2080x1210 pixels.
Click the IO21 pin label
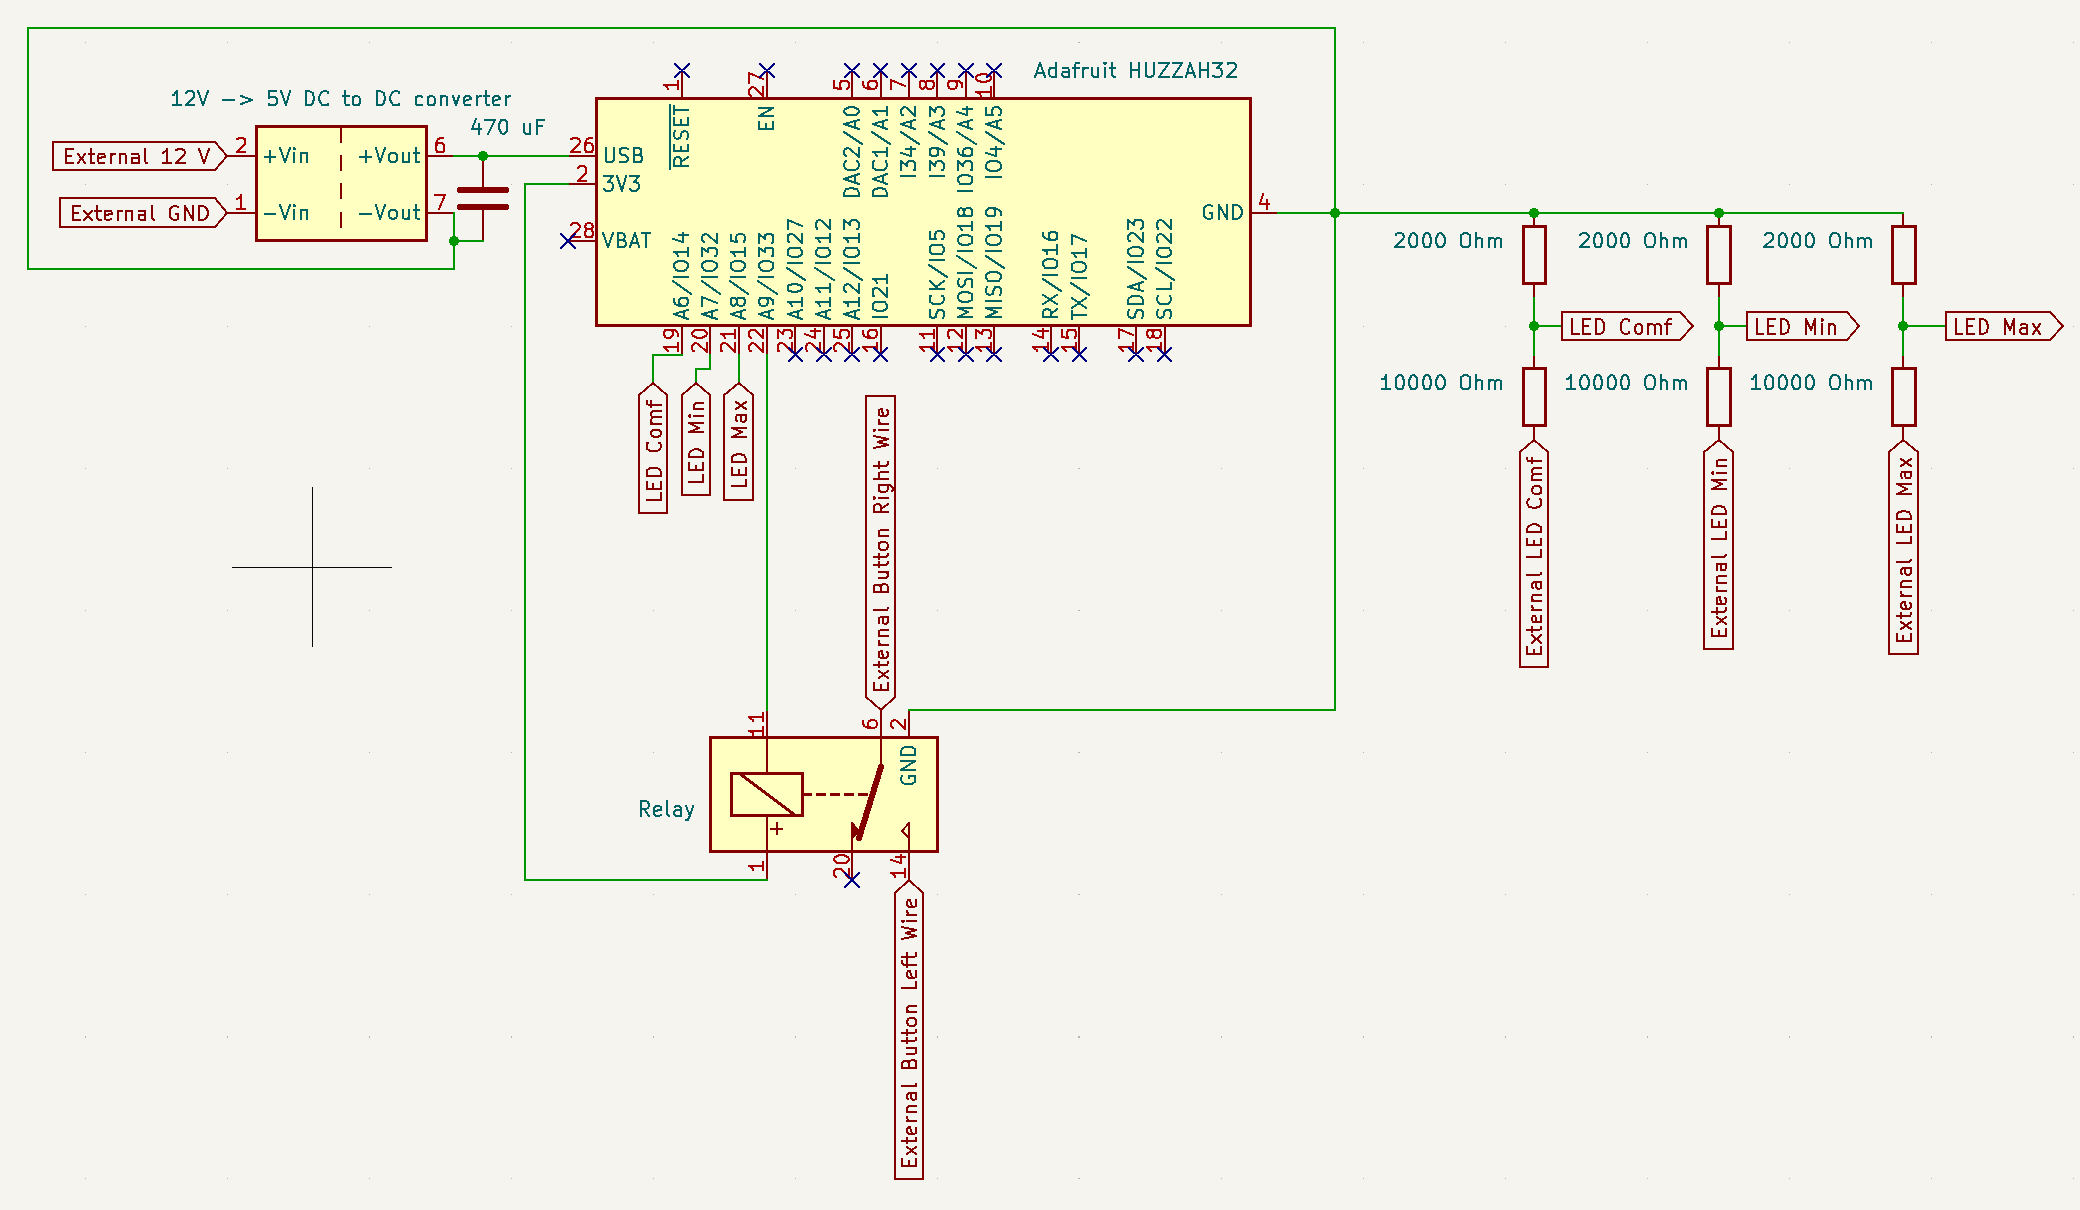coord(880,297)
